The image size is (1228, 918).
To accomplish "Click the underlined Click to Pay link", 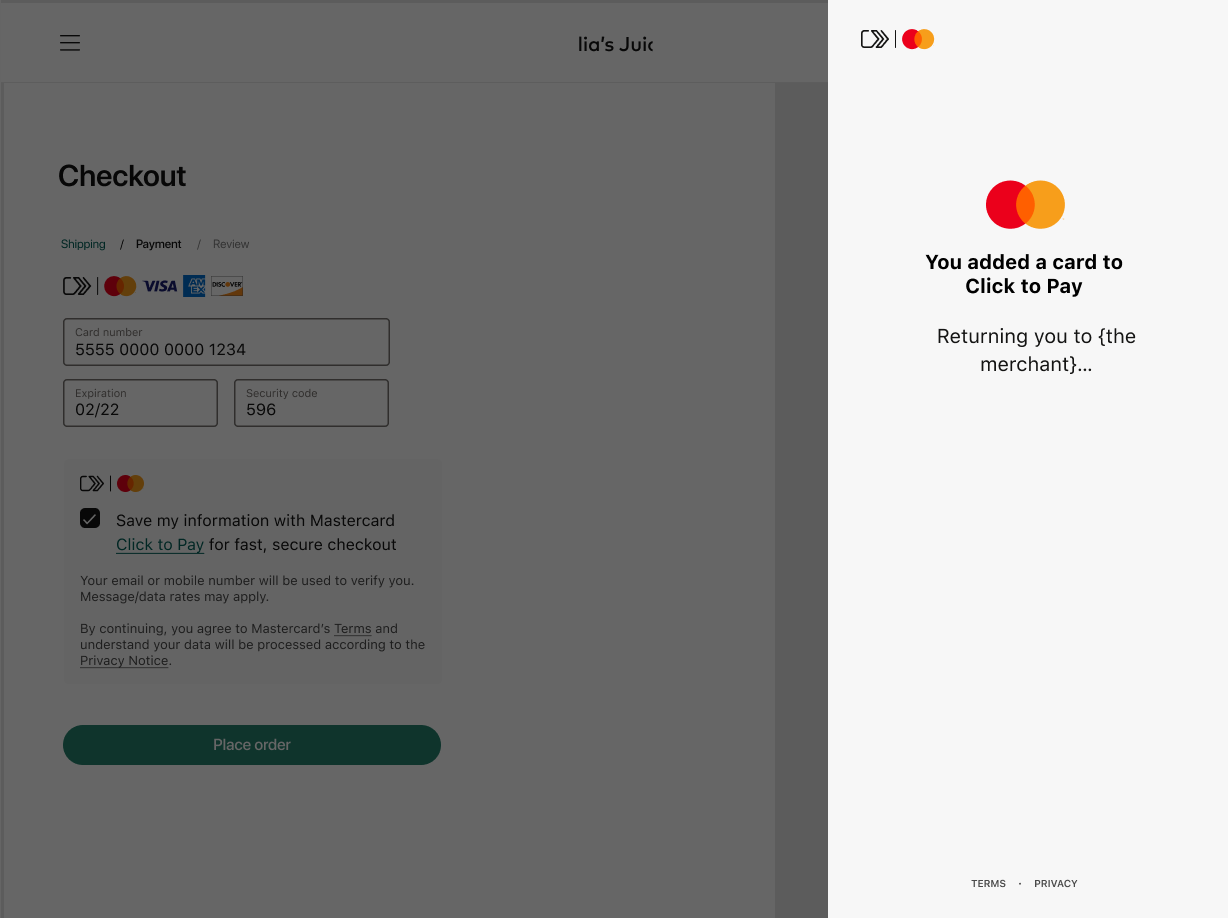I will click(x=160, y=544).
